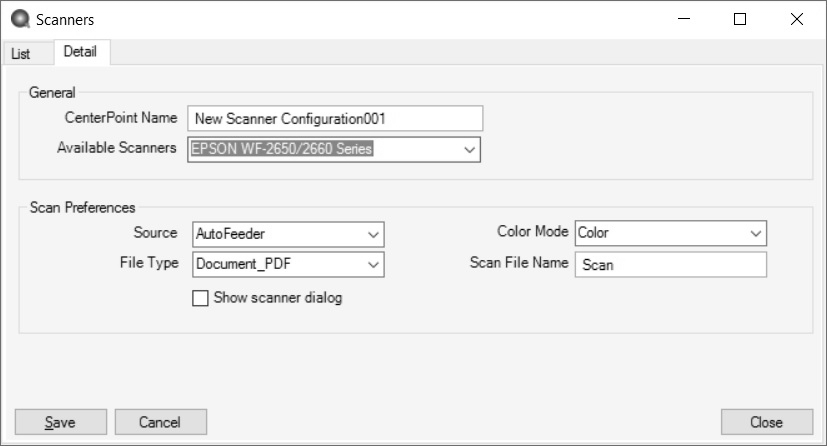Click the Scanners app icon in title bar

pyautogui.click(x=19, y=19)
